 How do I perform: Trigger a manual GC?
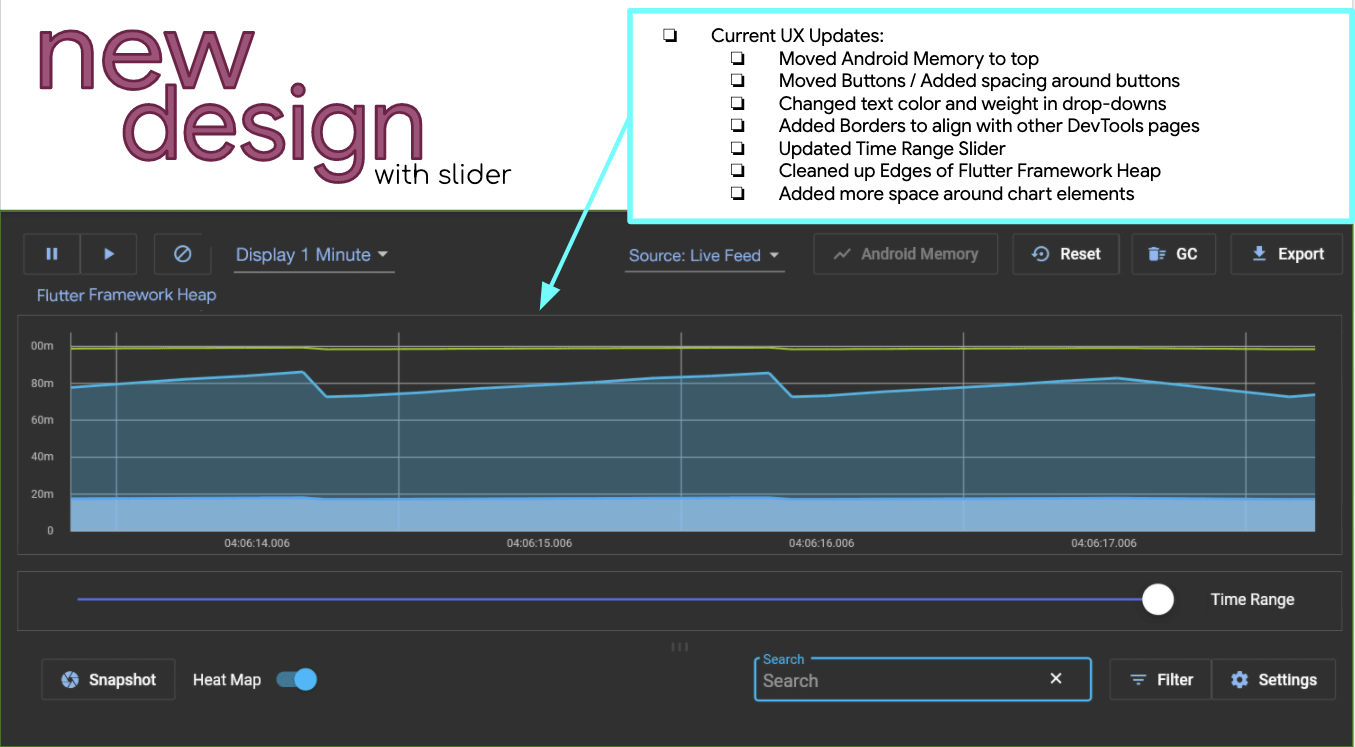pyautogui.click(x=1173, y=254)
